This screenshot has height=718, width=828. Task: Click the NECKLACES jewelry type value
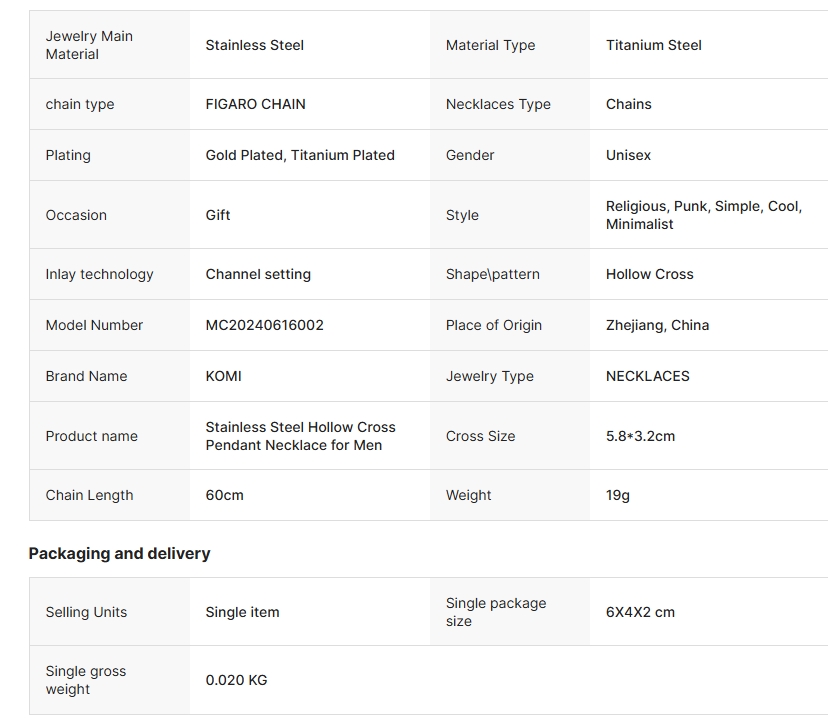[x=648, y=376]
